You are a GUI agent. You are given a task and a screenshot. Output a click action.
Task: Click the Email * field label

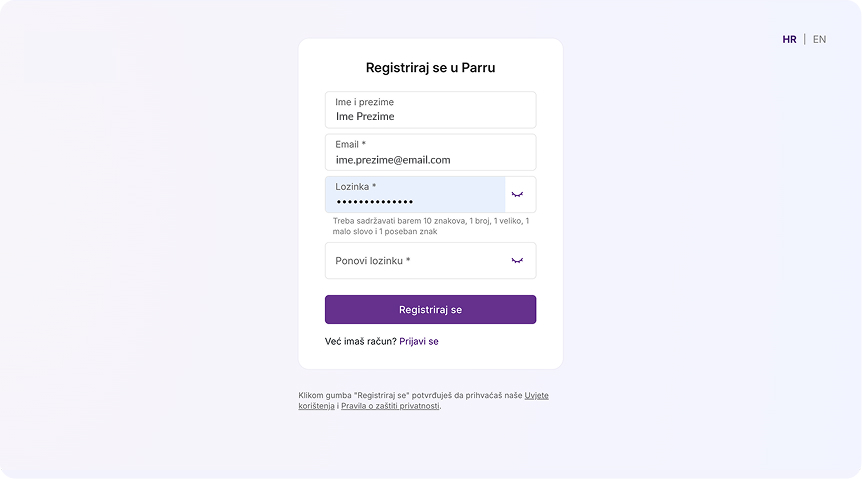coord(350,145)
